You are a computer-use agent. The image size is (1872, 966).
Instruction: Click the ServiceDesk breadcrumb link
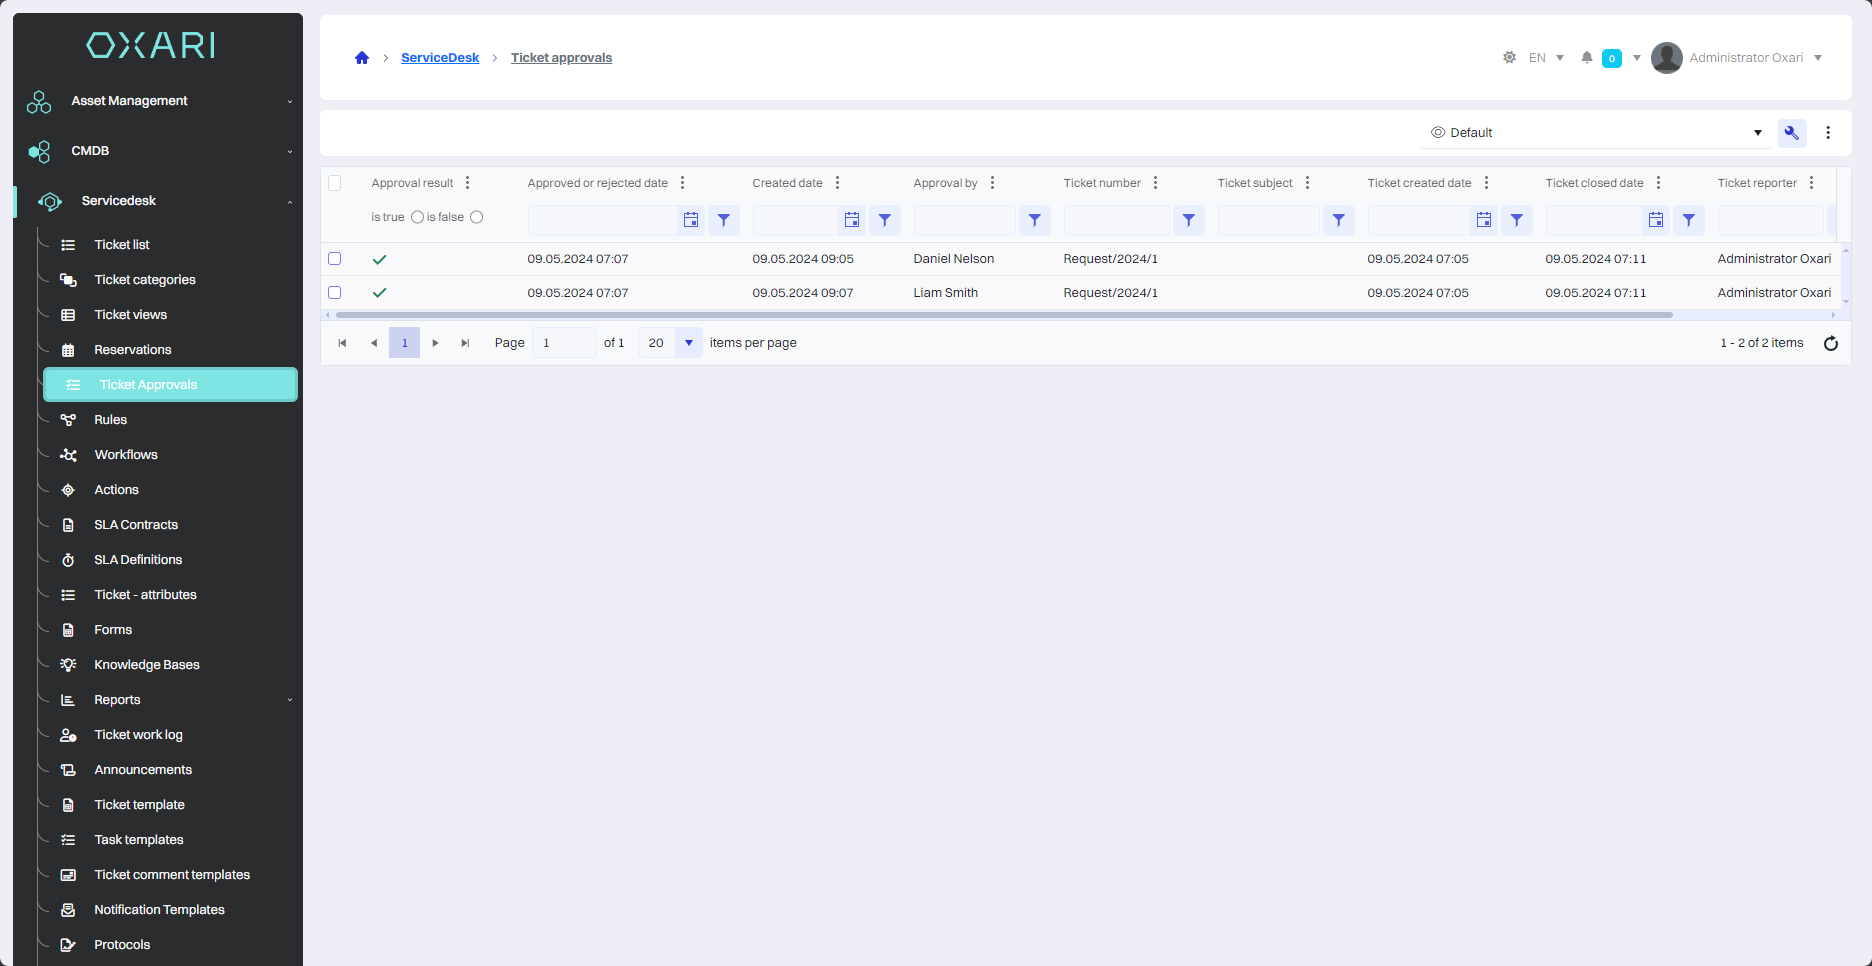click(x=440, y=58)
